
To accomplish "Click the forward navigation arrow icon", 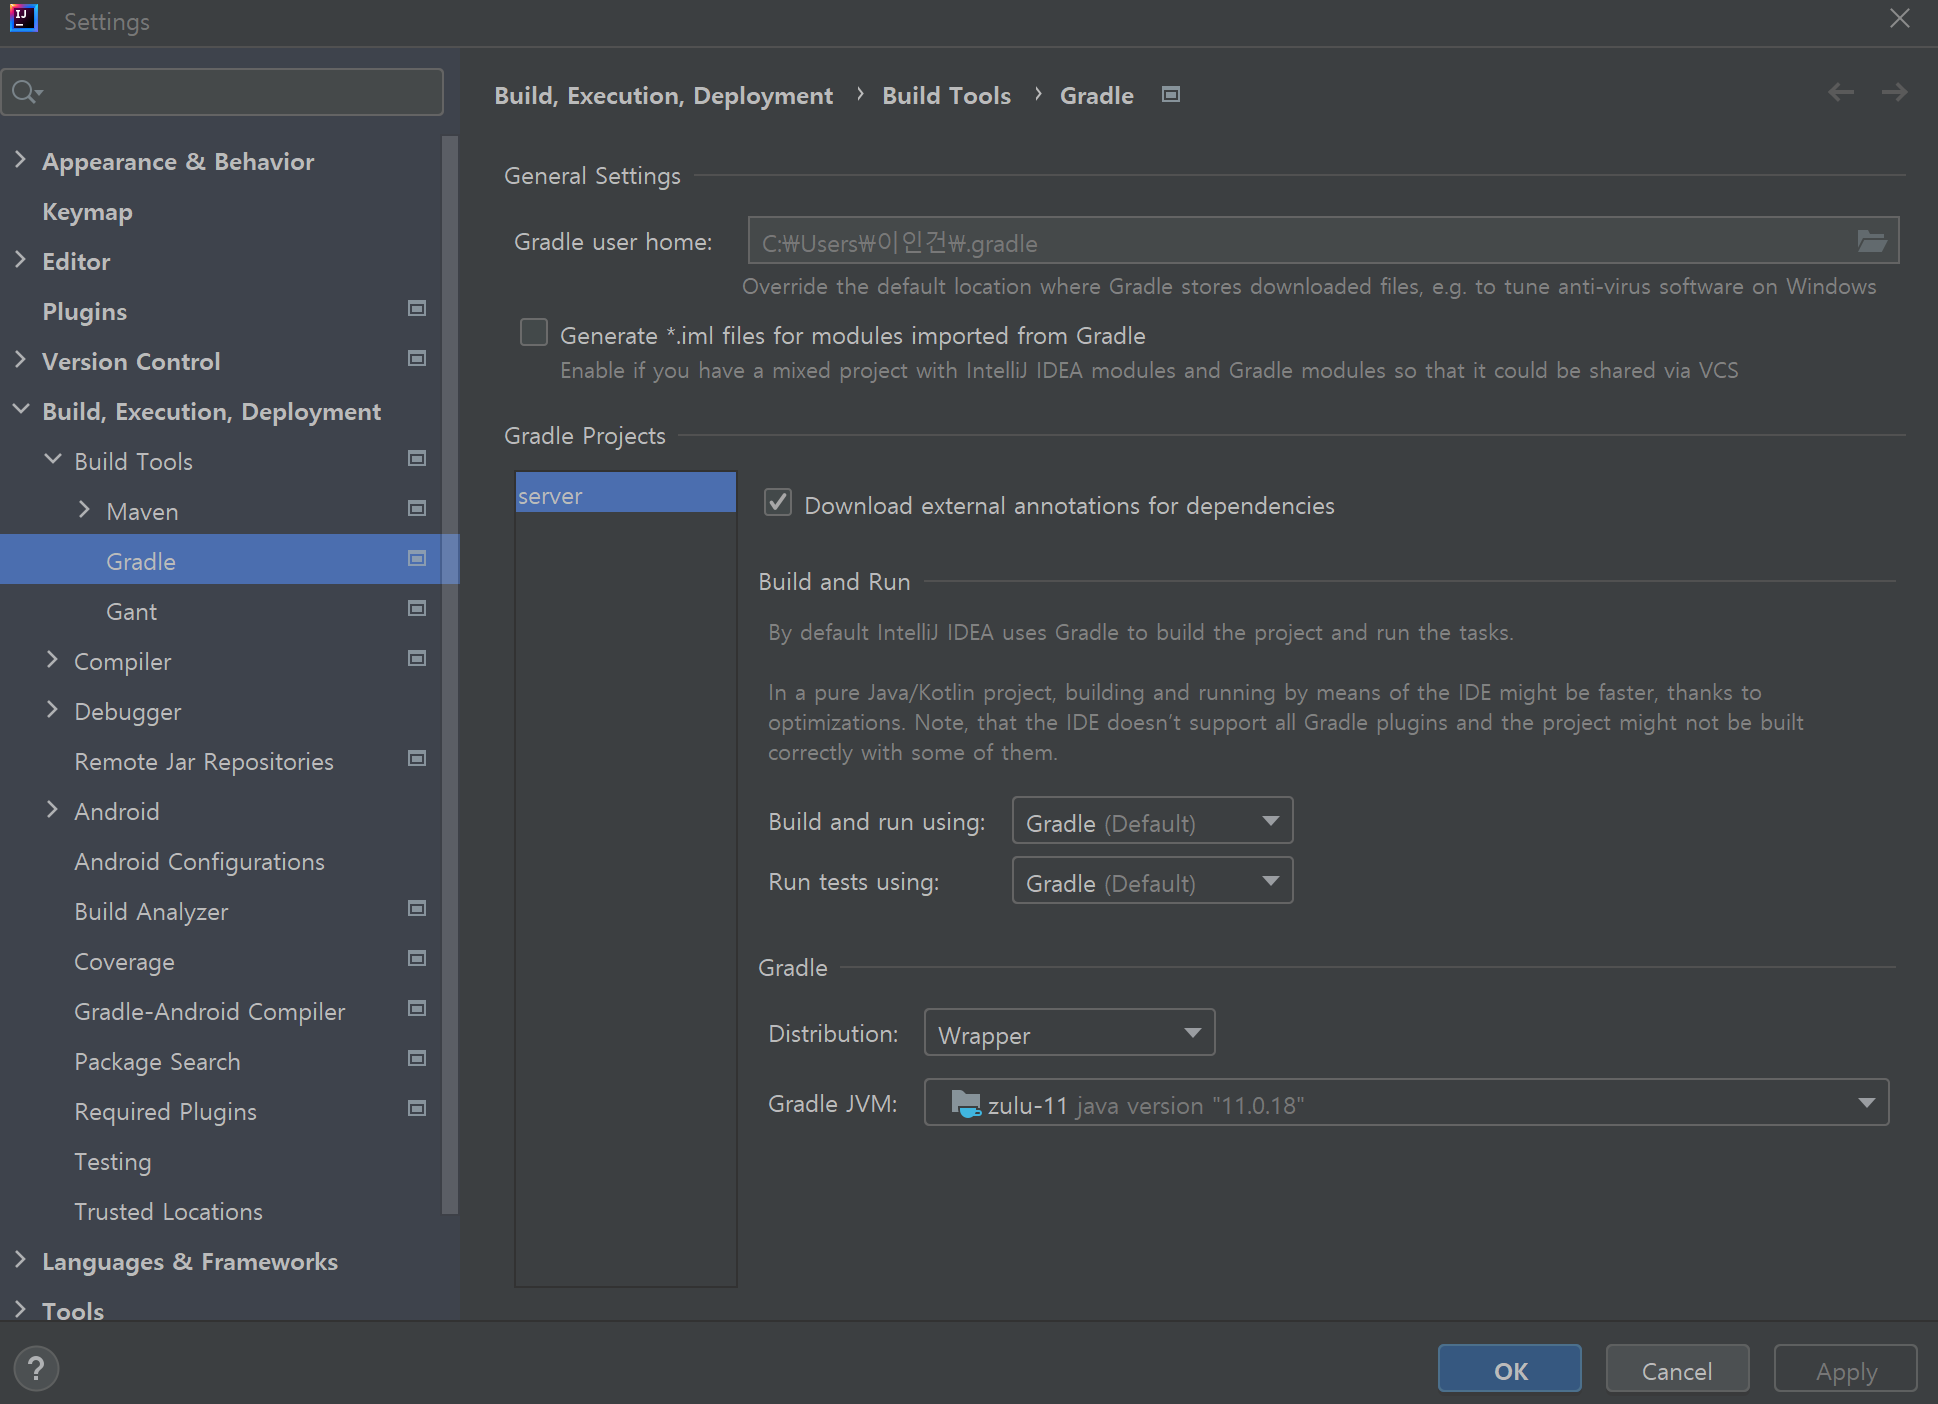I will [x=1894, y=93].
